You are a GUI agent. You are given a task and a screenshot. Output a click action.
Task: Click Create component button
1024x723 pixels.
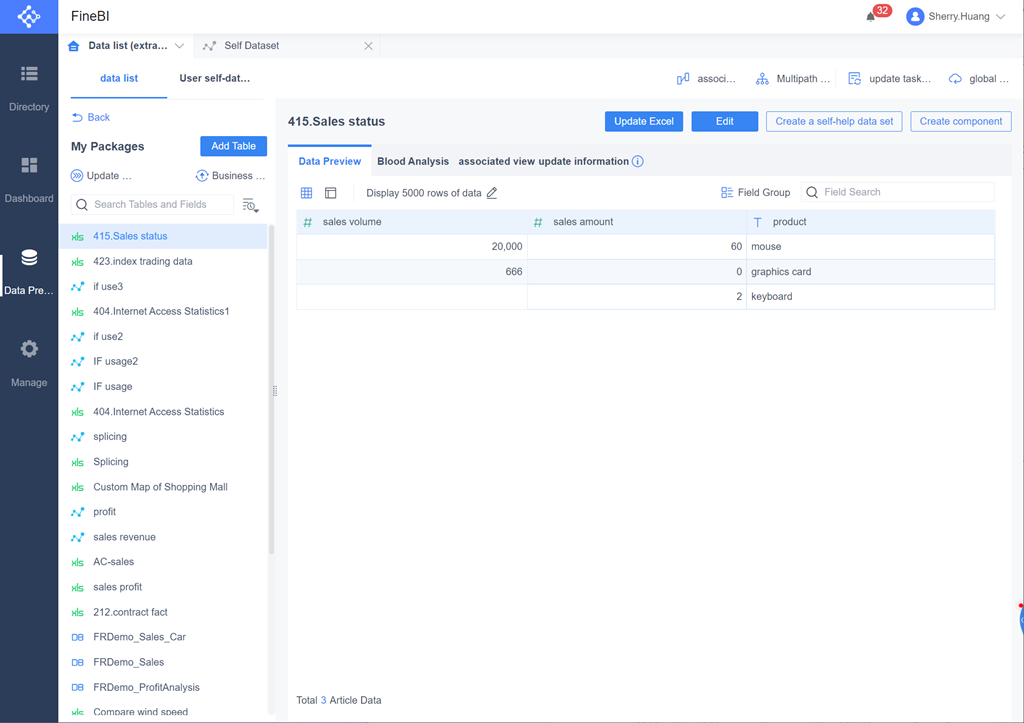(961, 121)
